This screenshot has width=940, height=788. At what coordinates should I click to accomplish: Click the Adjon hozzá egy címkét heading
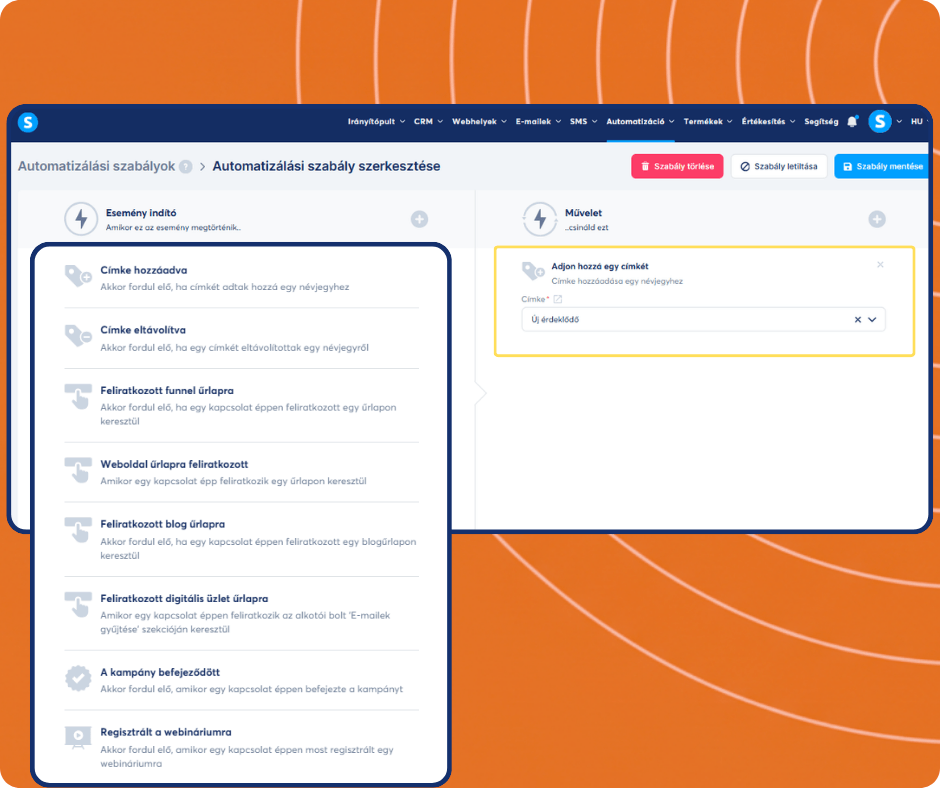pos(599,266)
